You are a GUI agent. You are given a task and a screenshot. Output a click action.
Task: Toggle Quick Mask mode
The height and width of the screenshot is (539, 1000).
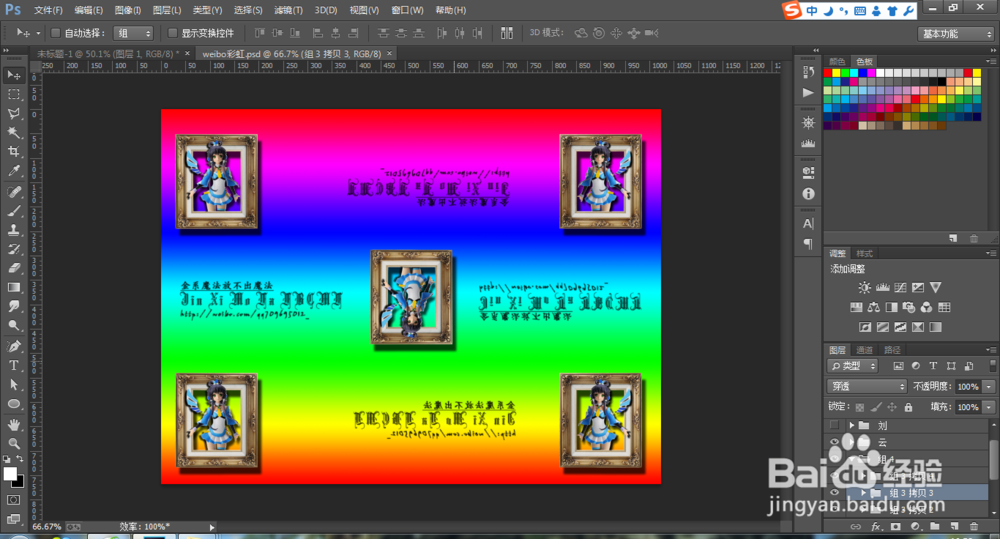(x=13, y=500)
